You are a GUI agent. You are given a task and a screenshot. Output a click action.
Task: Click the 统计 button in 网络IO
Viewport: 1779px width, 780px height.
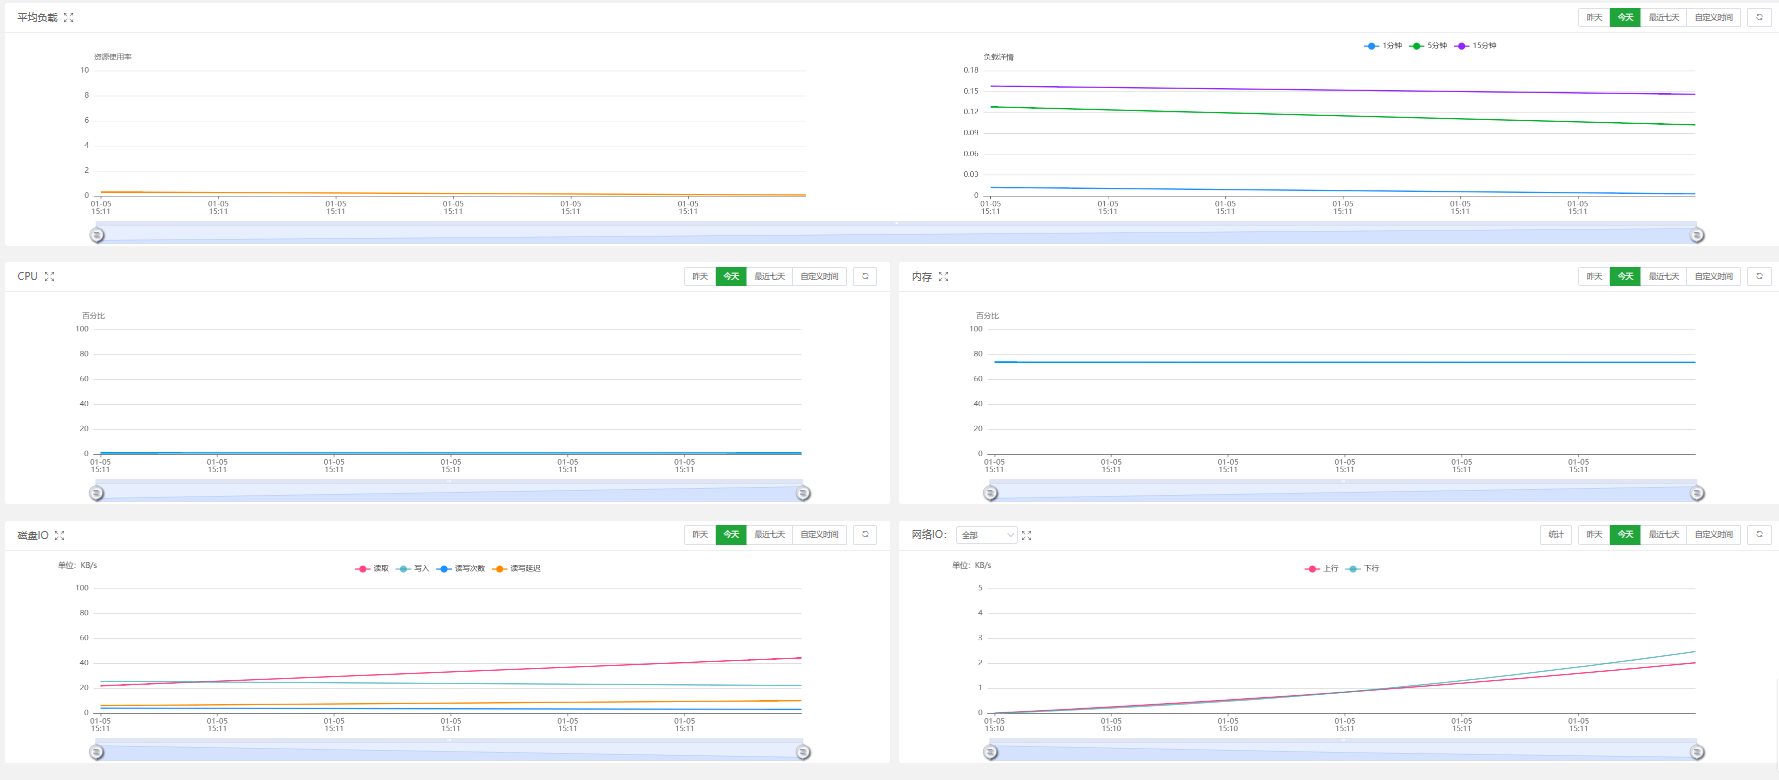click(x=1556, y=535)
